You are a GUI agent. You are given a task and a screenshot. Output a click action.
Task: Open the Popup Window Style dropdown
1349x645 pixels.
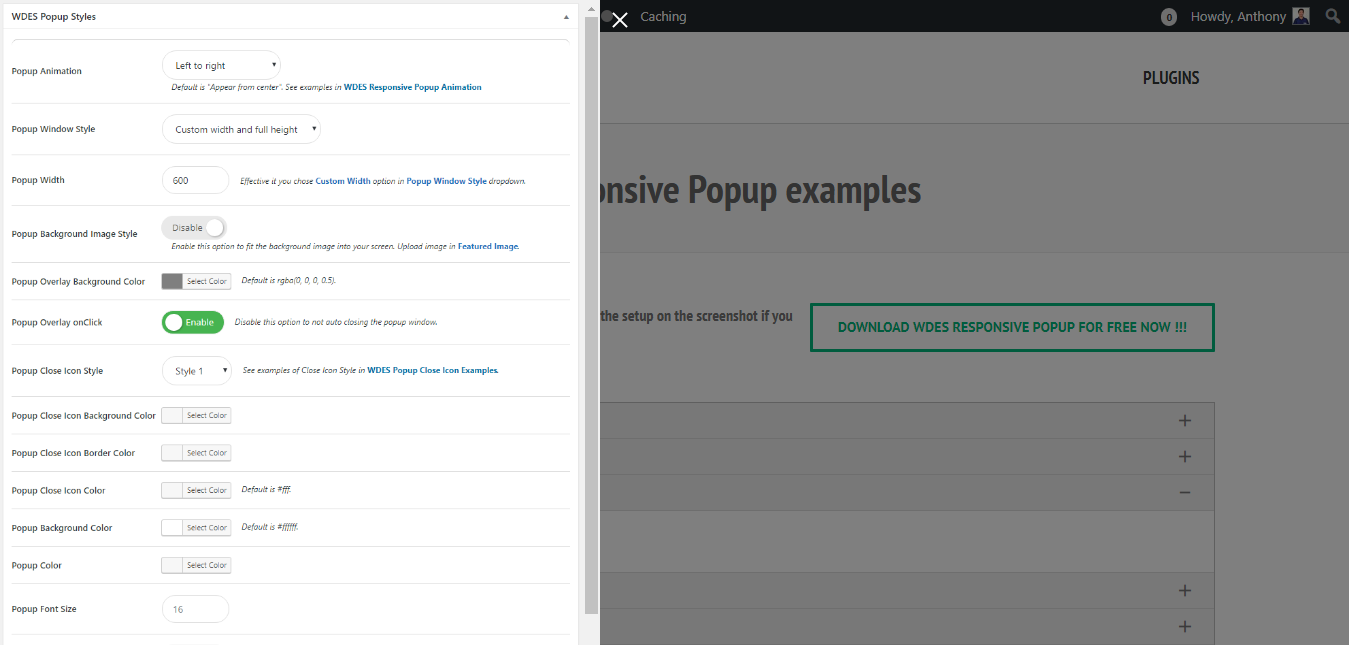tap(241, 129)
